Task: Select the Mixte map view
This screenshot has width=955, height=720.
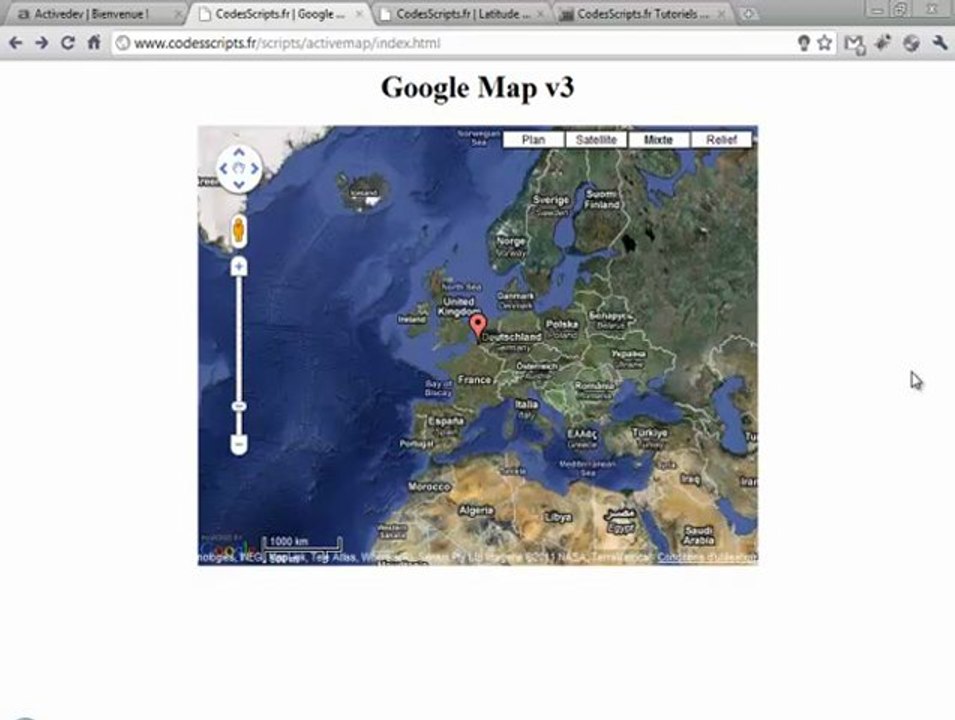Action: pyautogui.click(x=658, y=139)
